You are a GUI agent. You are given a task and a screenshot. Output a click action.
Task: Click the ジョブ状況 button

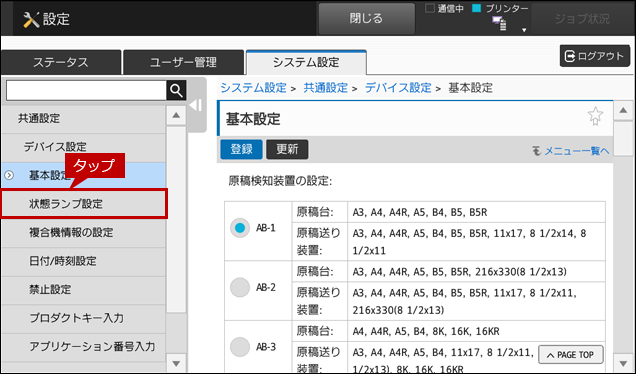click(x=582, y=19)
